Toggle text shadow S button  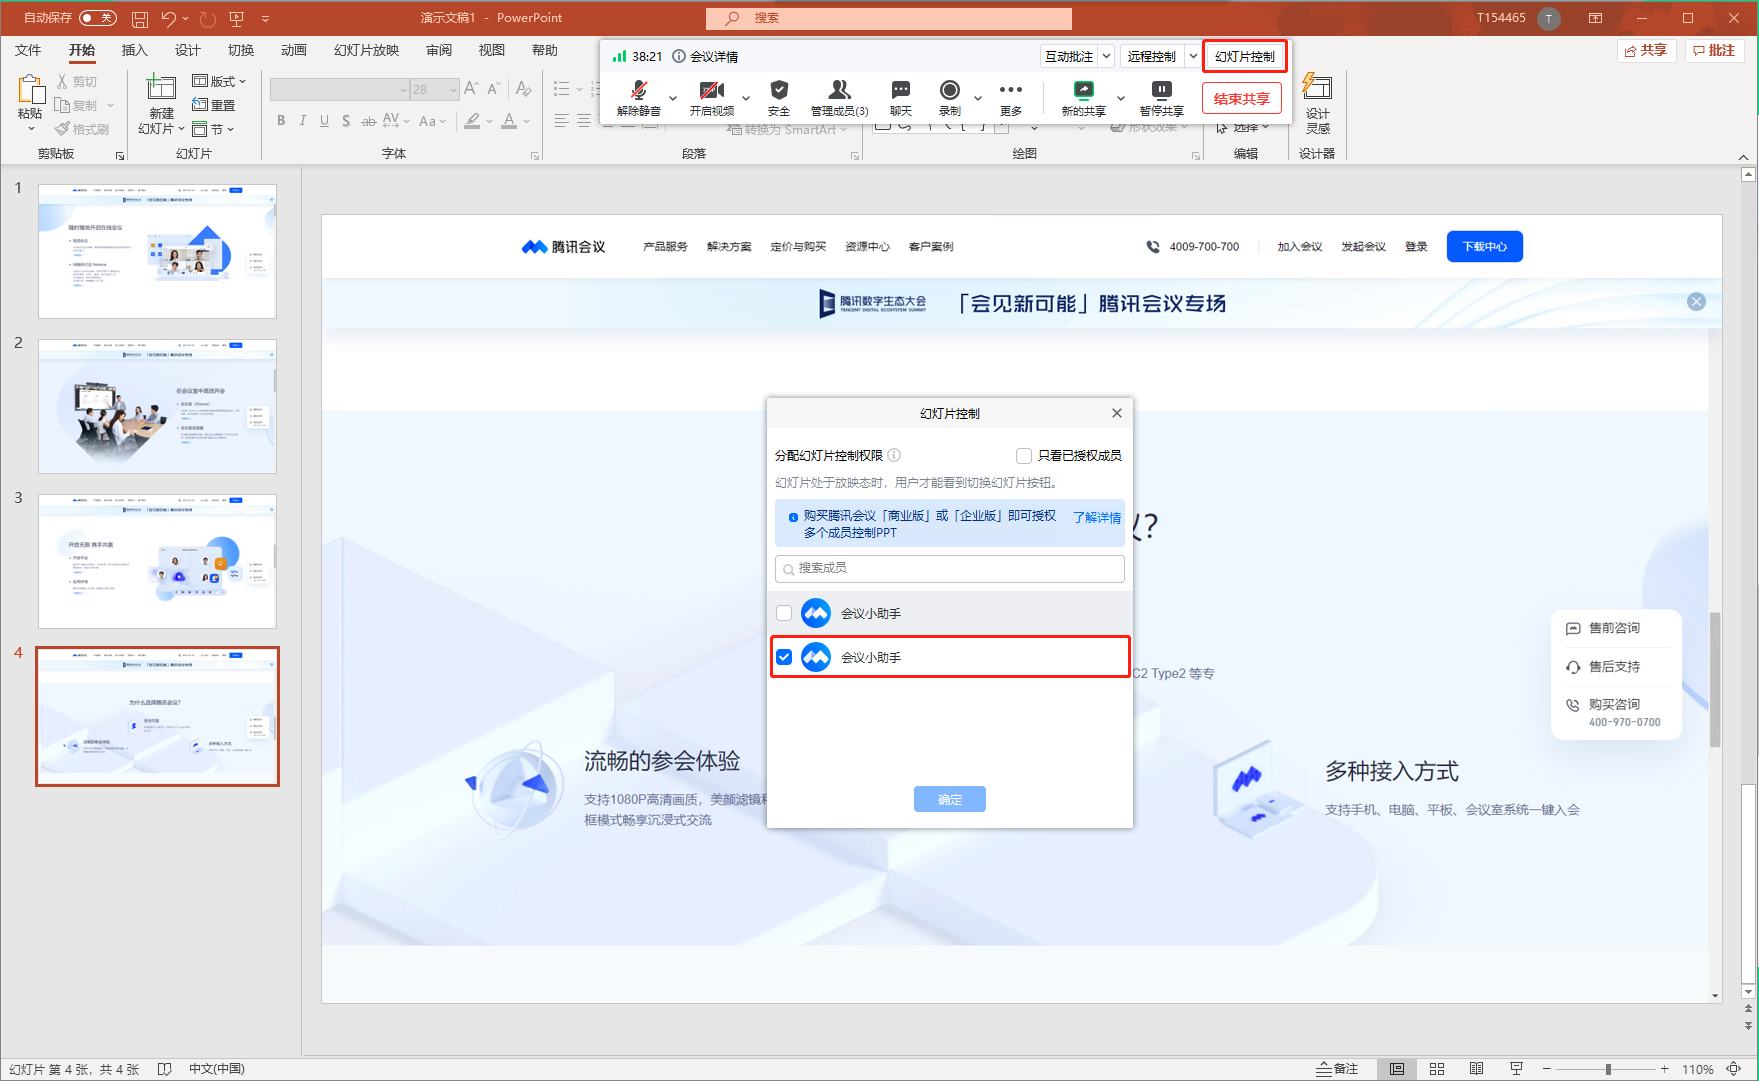346,121
